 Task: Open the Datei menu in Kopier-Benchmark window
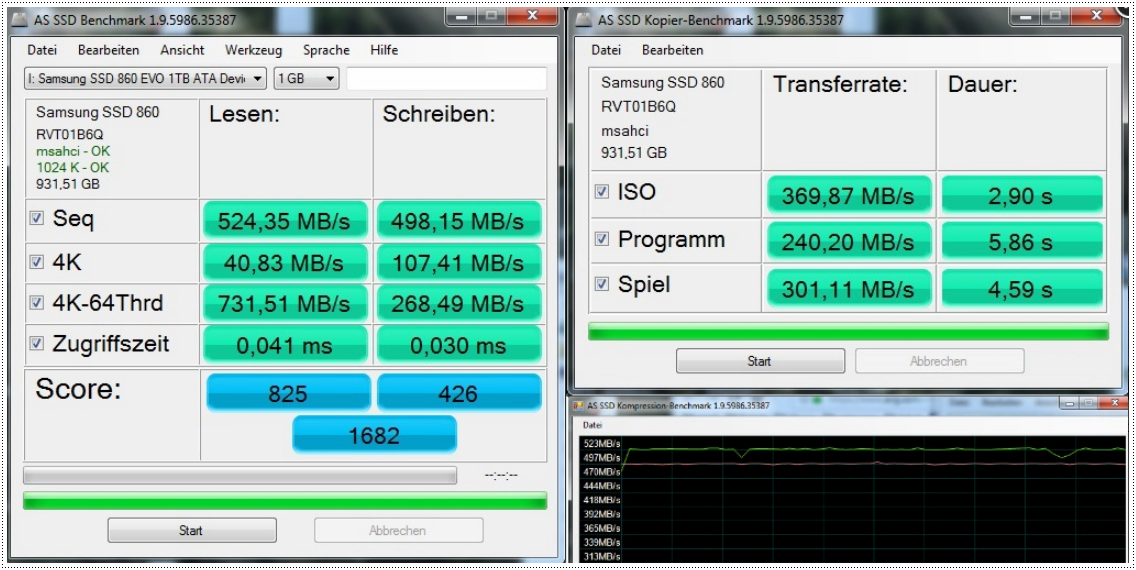(606, 50)
